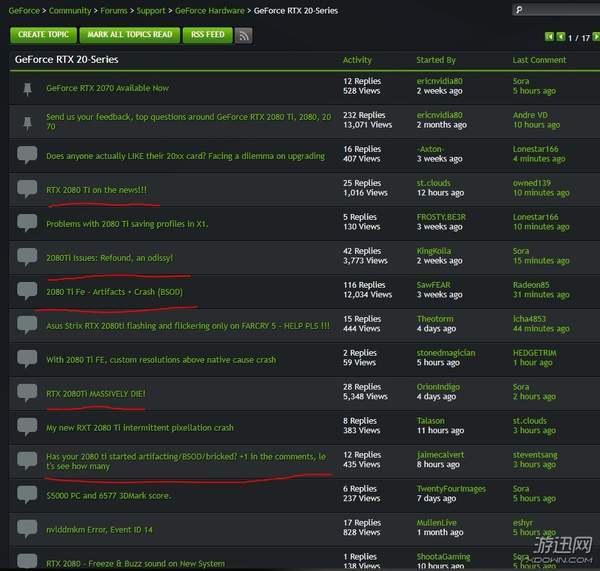
Task: Click speech bubble icon for MASSIVELY DIE topic
Action: click(x=27, y=393)
